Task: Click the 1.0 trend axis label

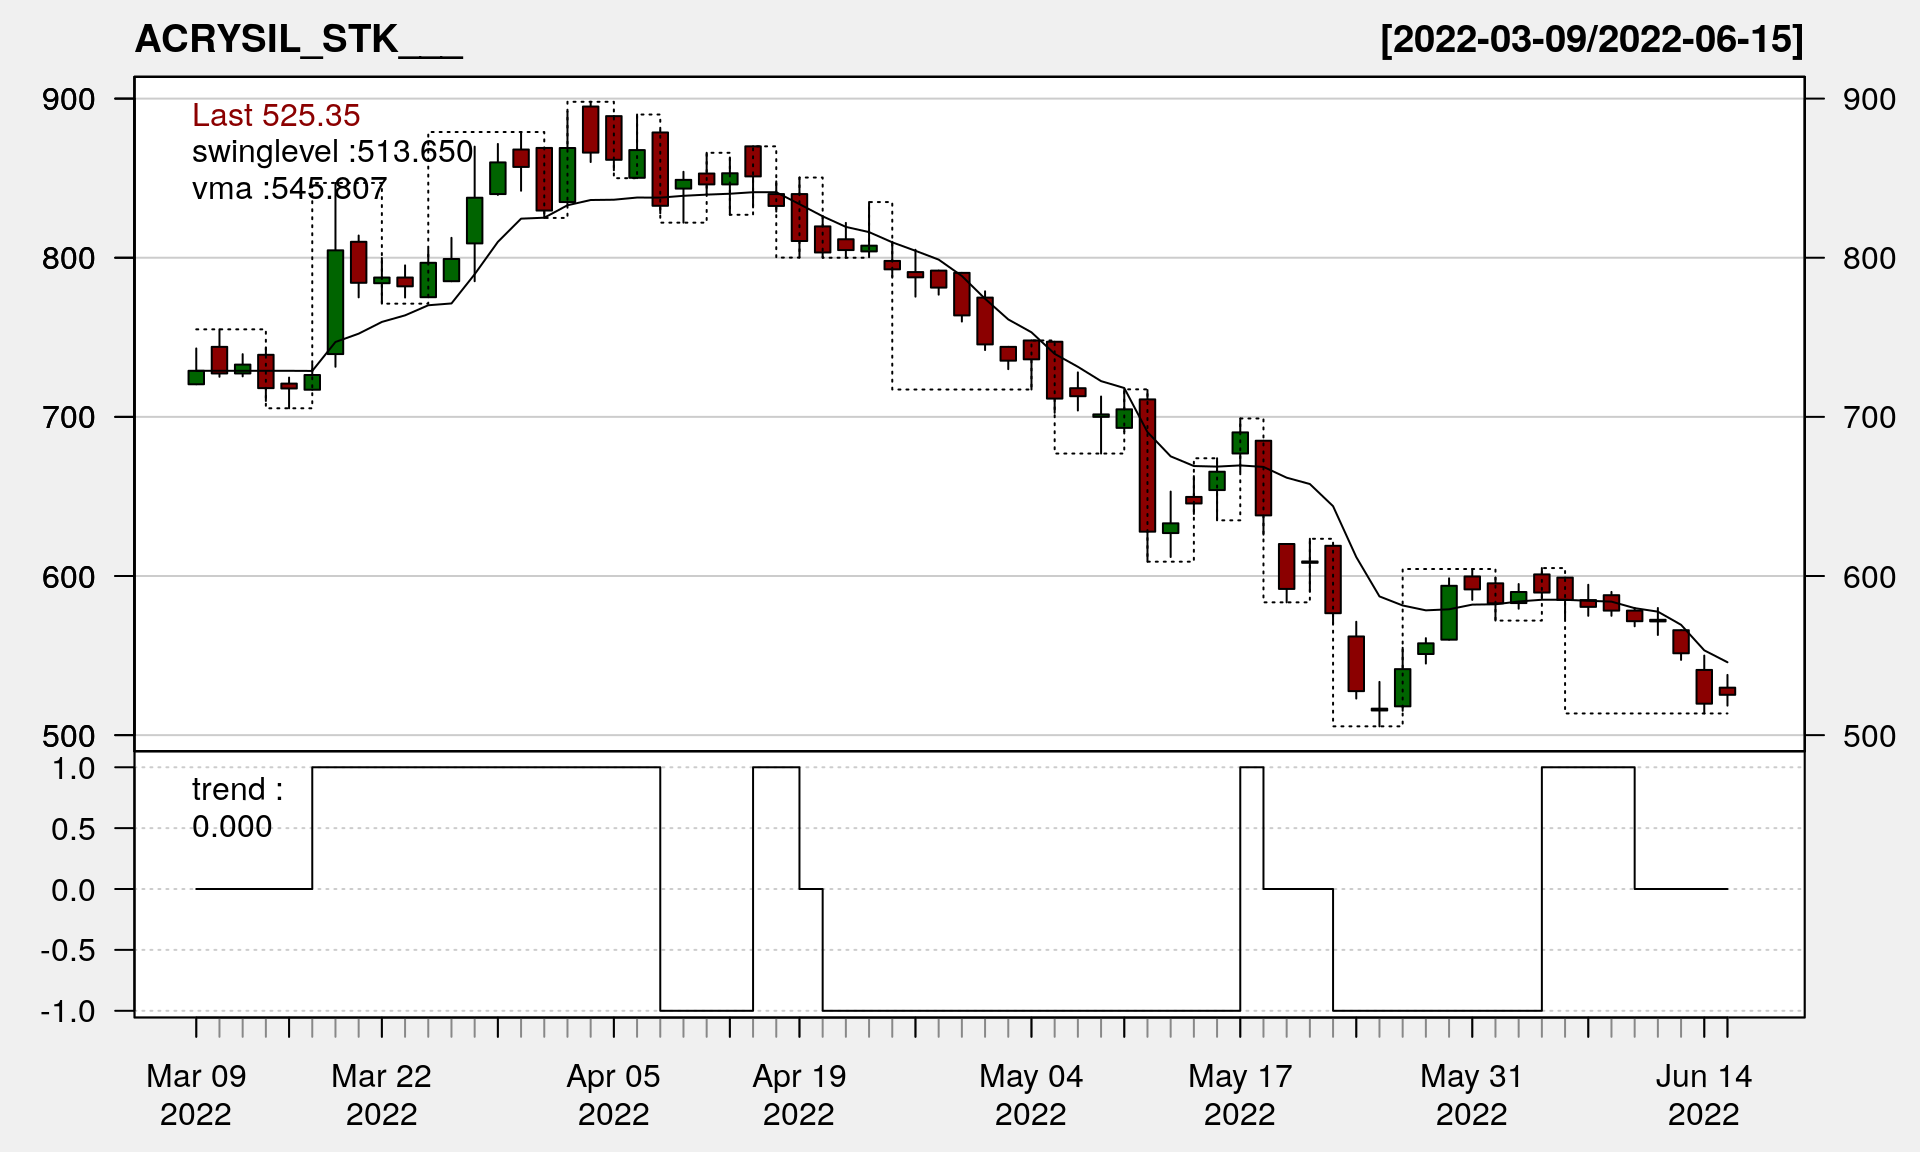Action: 74,769
